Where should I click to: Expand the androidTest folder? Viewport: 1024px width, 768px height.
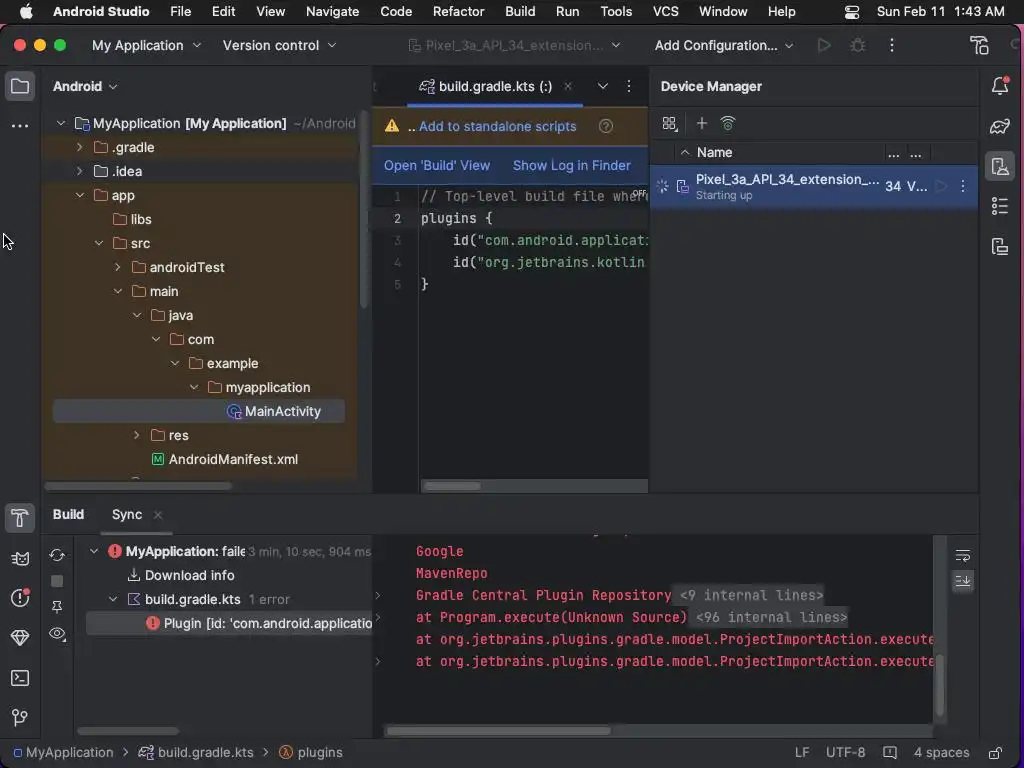pos(118,267)
